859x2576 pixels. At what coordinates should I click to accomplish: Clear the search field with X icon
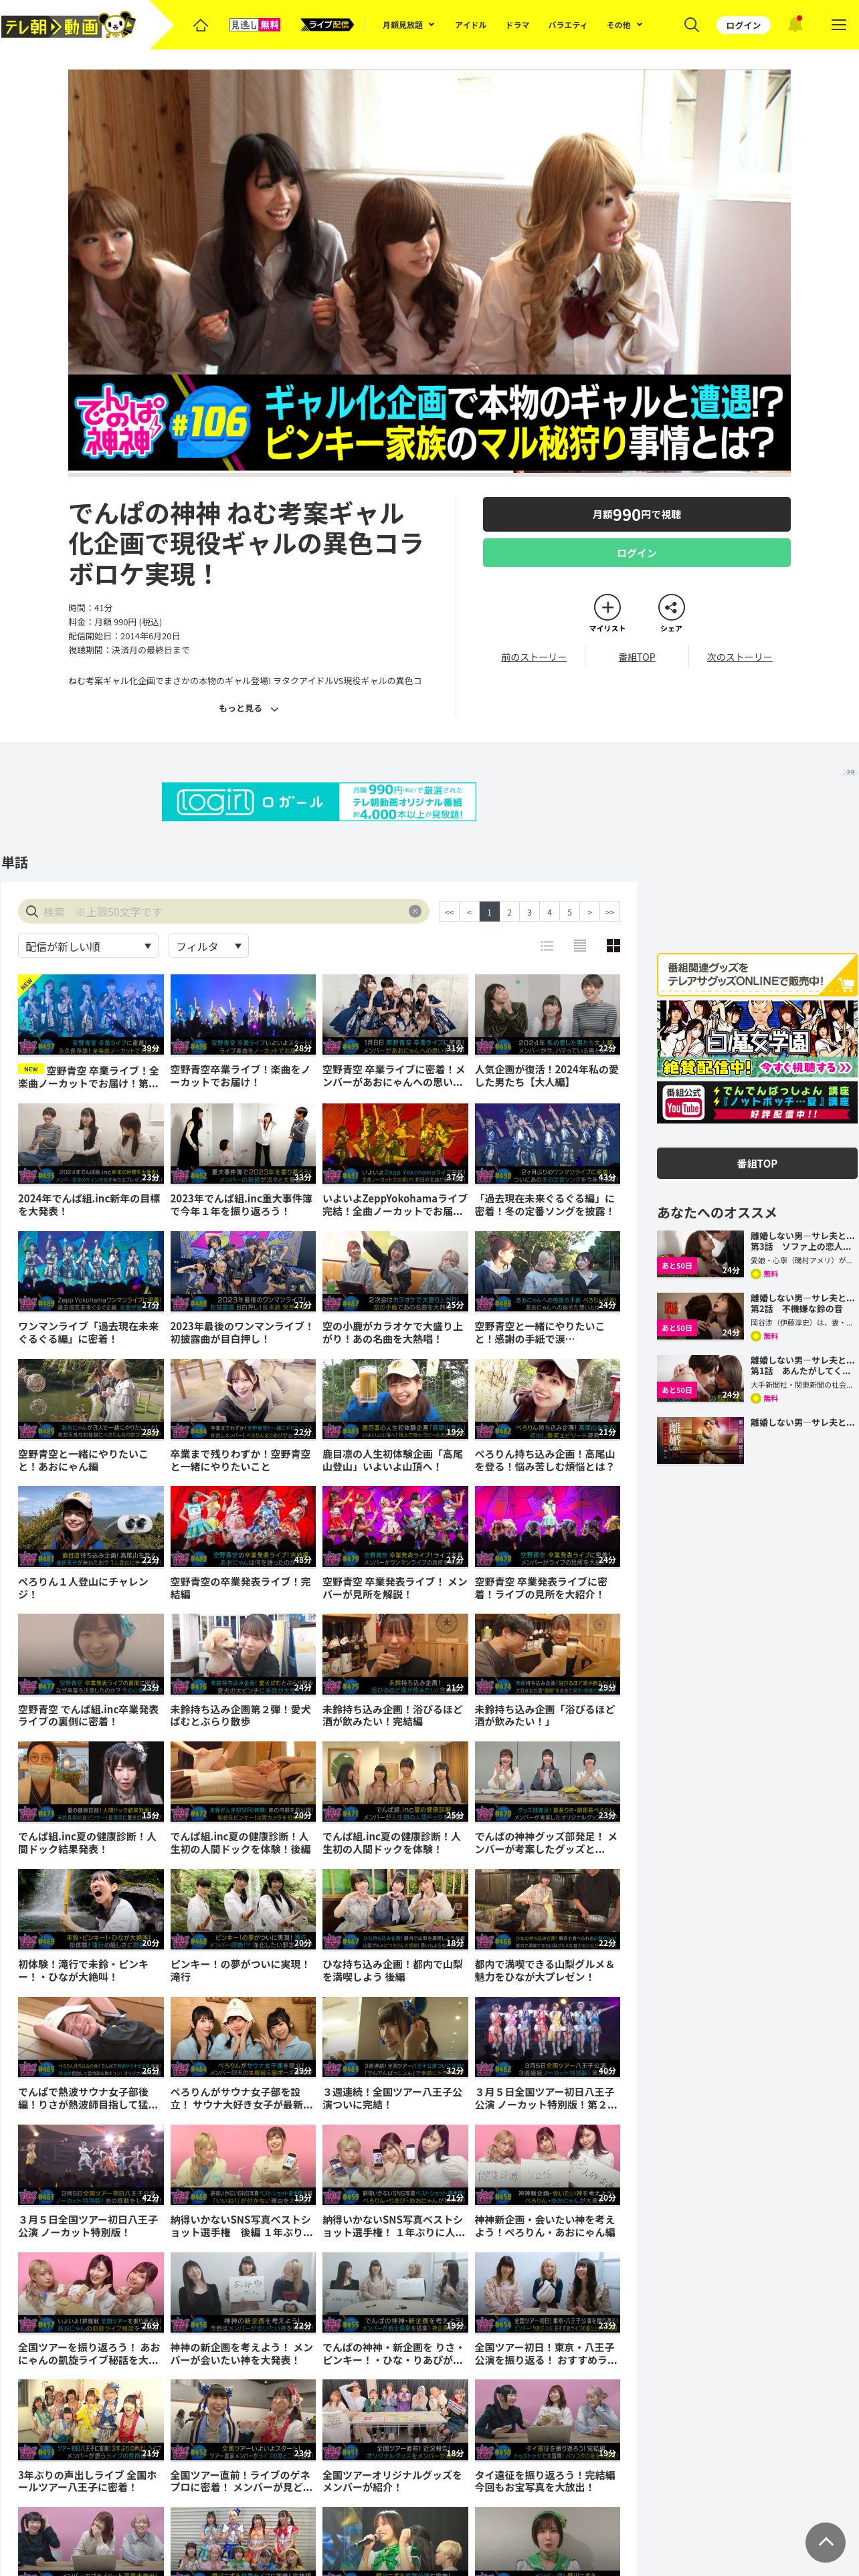tap(415, 911)
